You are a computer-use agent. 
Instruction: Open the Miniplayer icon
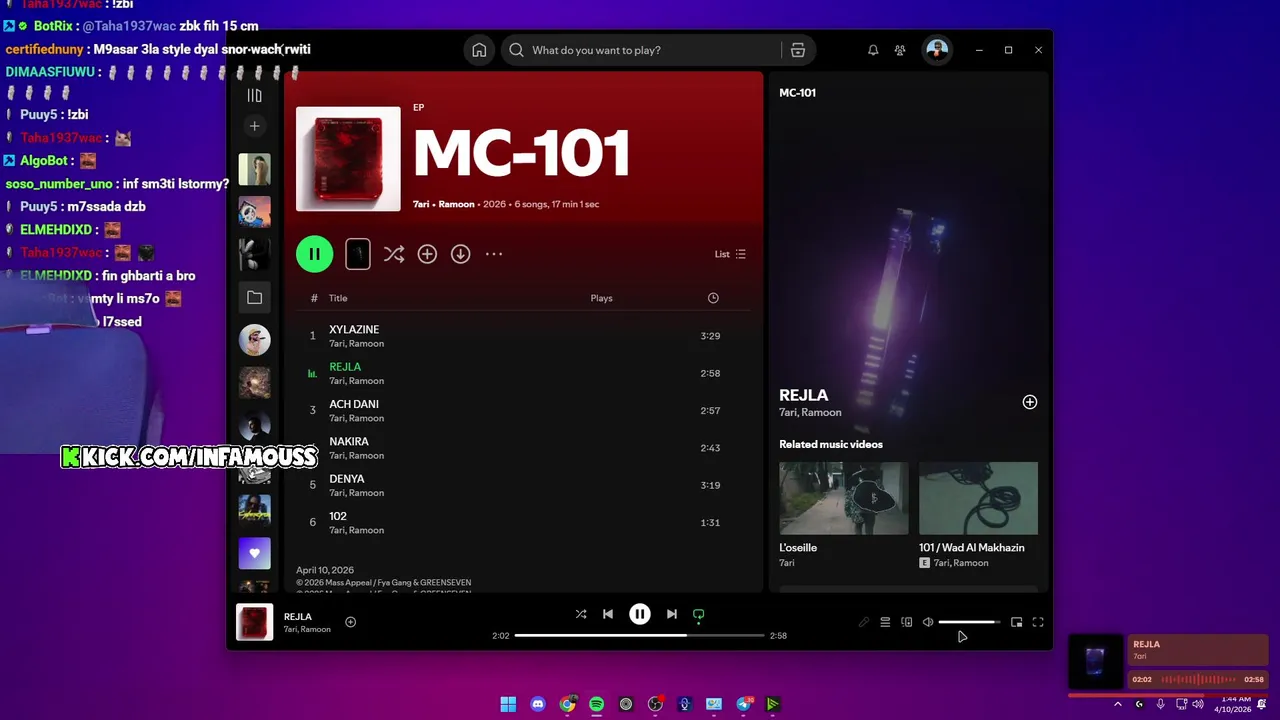1017,622
